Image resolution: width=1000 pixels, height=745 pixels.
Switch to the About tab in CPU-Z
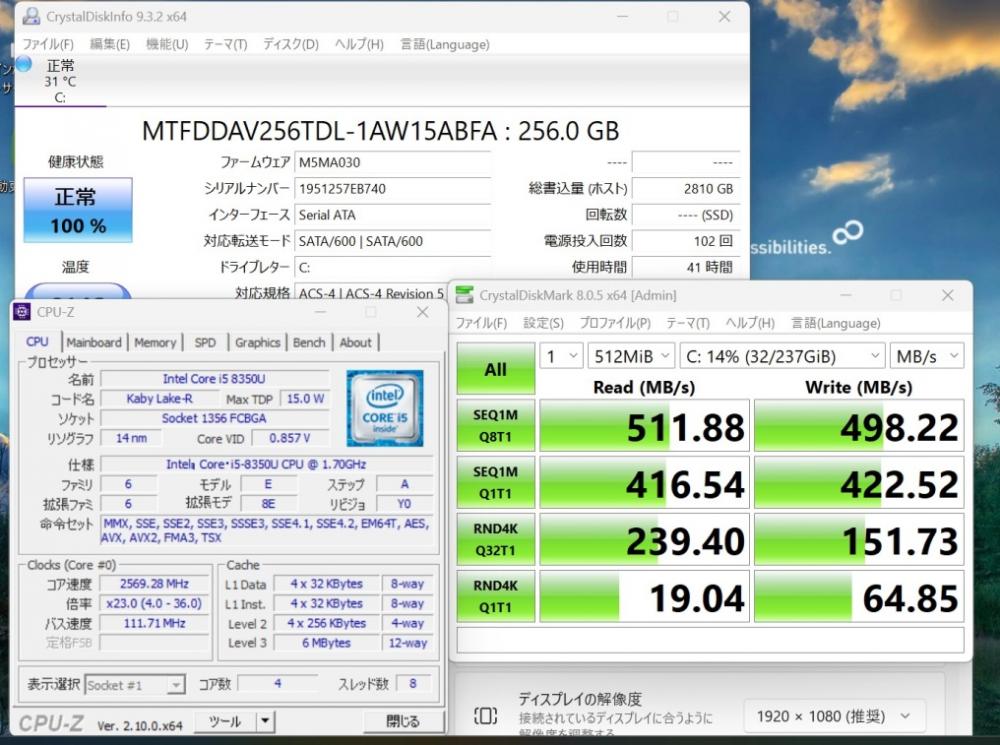pyautogui.click(x=355, y=343)
